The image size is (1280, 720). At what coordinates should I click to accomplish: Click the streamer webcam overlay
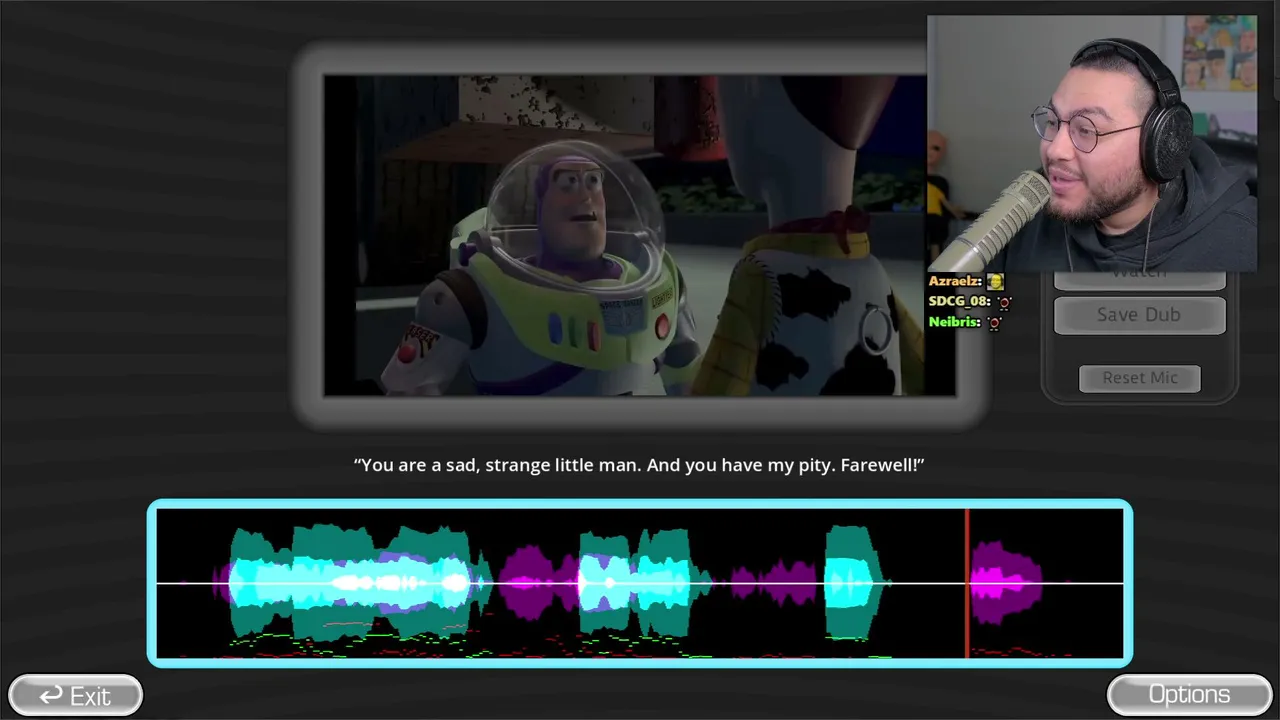[1092, 143]
